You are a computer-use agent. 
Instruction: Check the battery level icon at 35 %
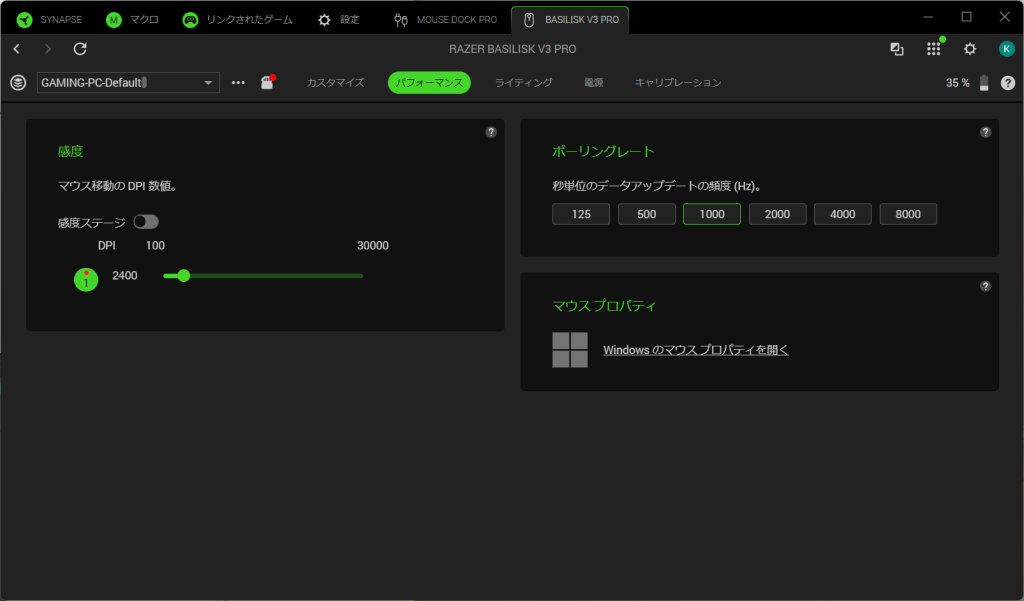point(984,83)
